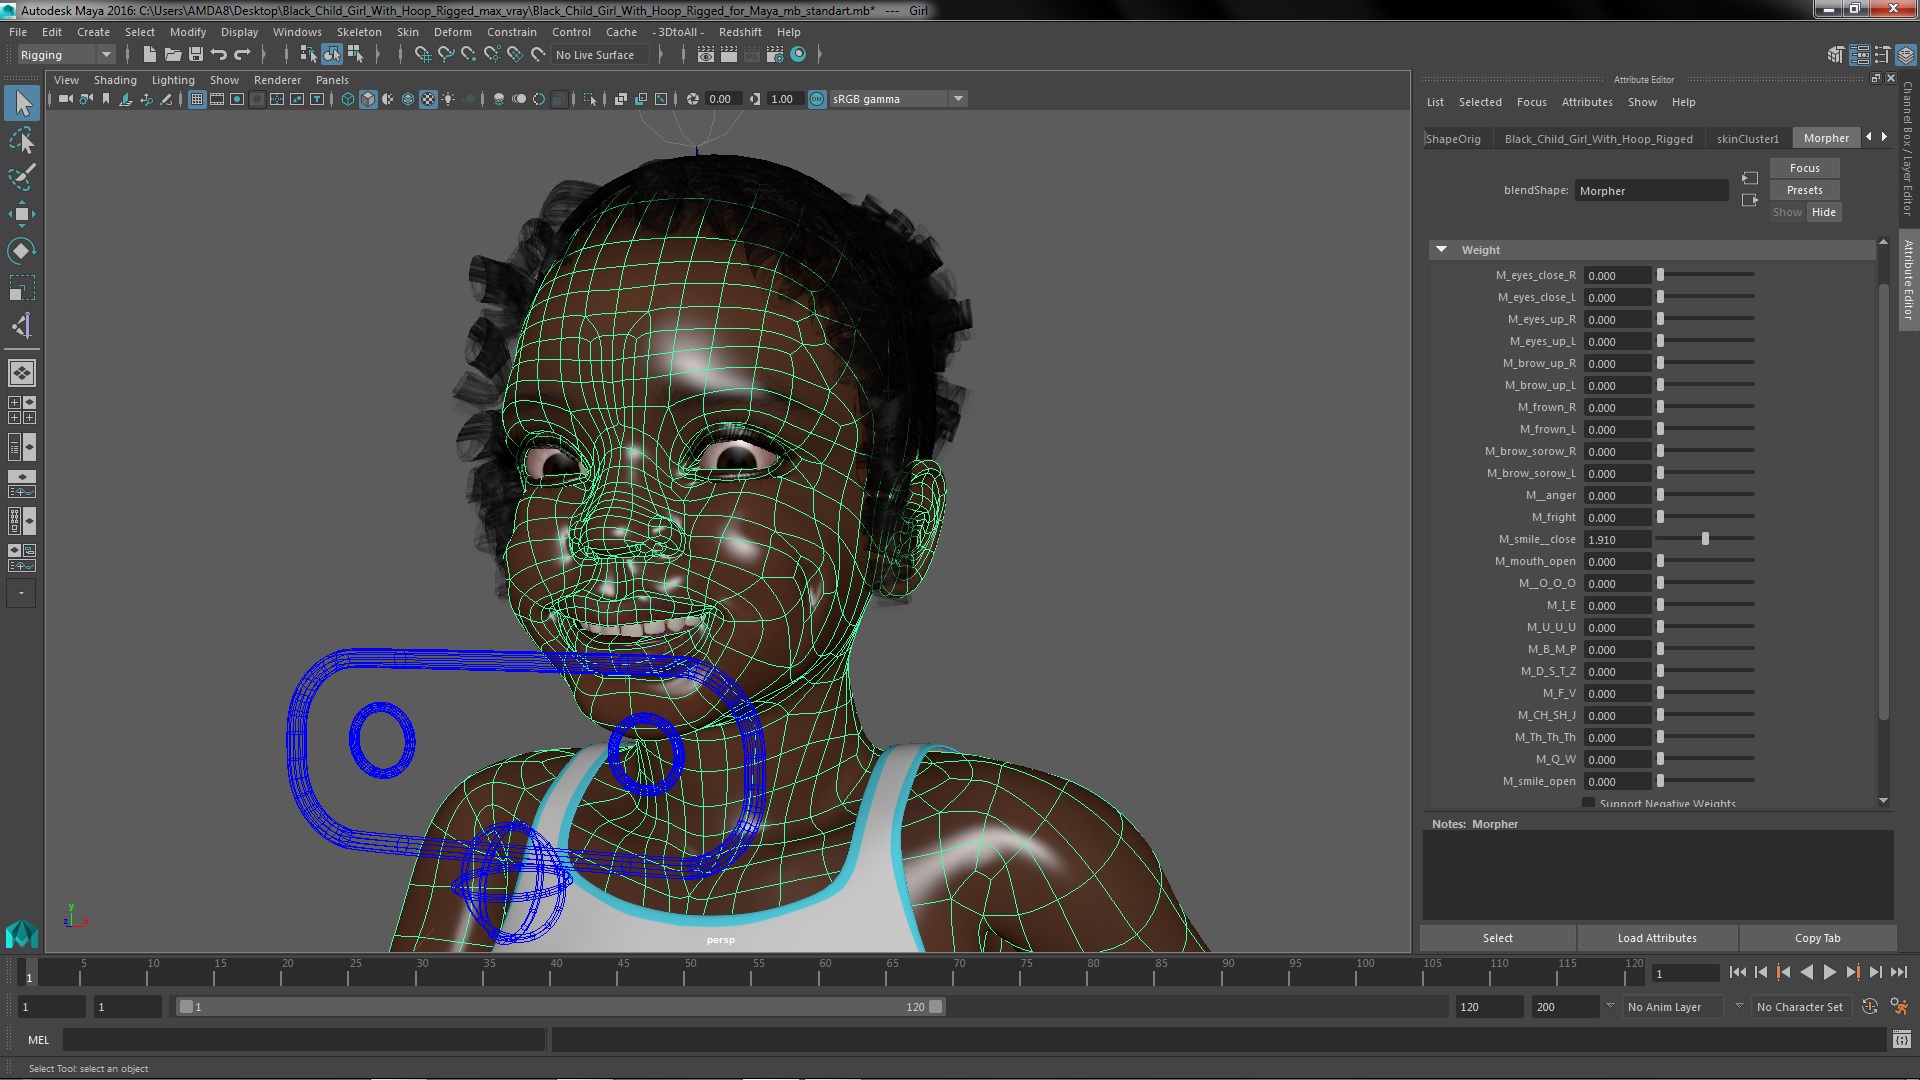Open a scene using the folder icon
The image size is (1920, 1080).
click(173, 55)
